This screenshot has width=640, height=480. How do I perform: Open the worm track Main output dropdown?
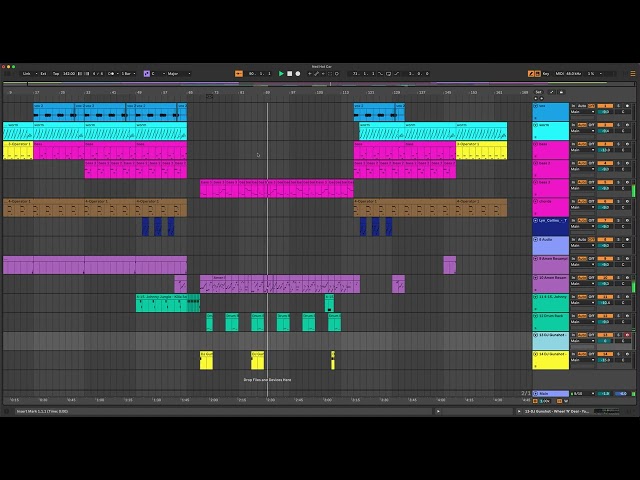(582, 131)
